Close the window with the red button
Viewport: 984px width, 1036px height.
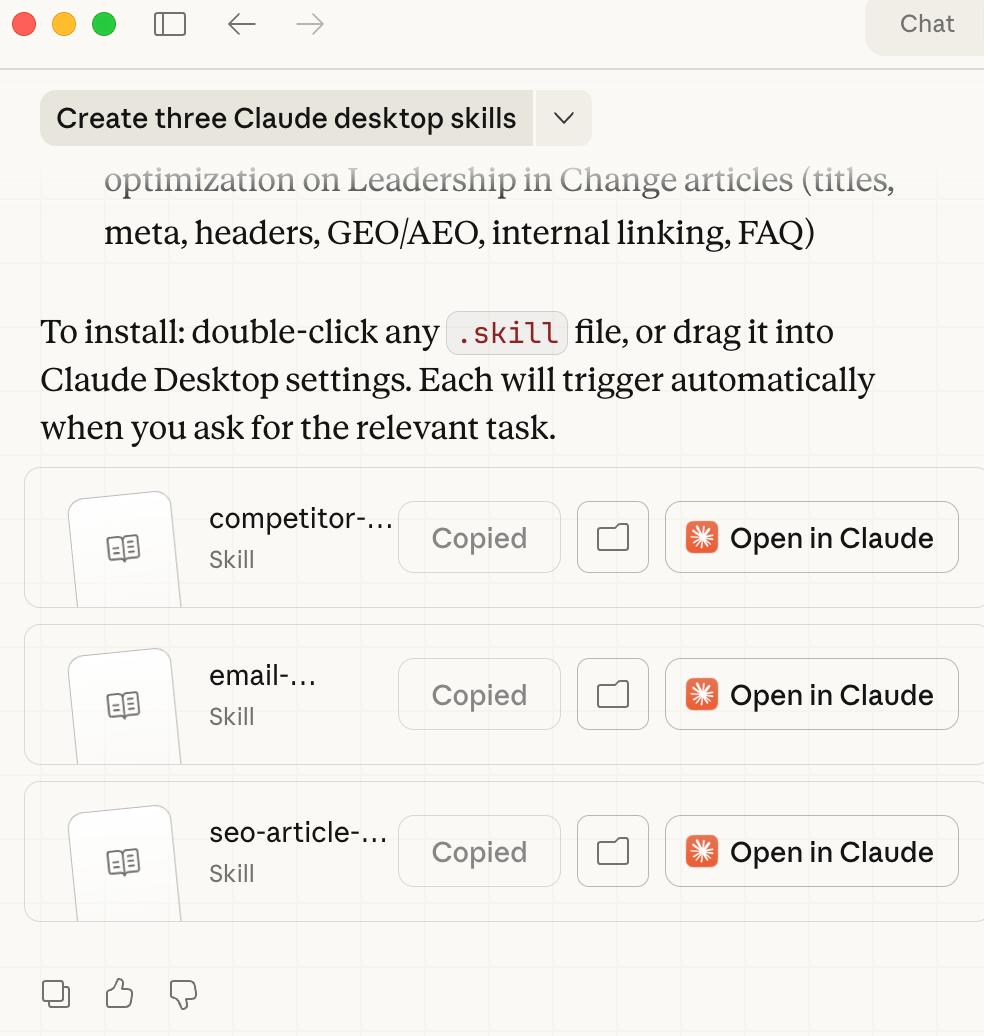click(x=24, y=24)
